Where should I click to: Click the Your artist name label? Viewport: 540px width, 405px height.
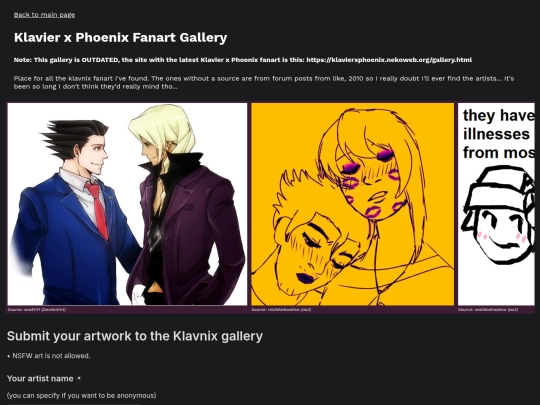click(x=40, y=378)
